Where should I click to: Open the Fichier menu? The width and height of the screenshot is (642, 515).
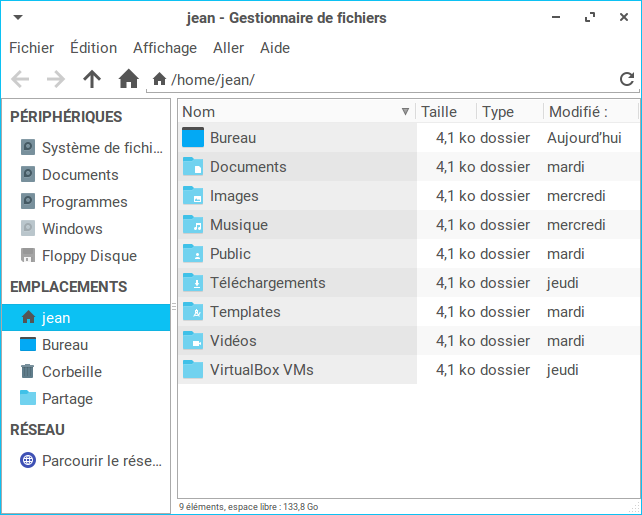click(x=31, y=48)
